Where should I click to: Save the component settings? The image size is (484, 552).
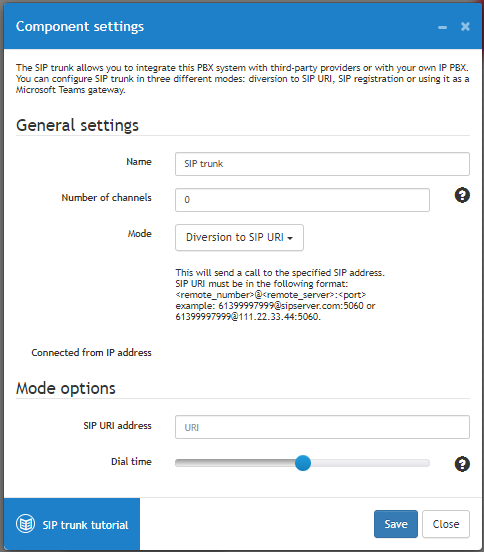tap(396, 524)
